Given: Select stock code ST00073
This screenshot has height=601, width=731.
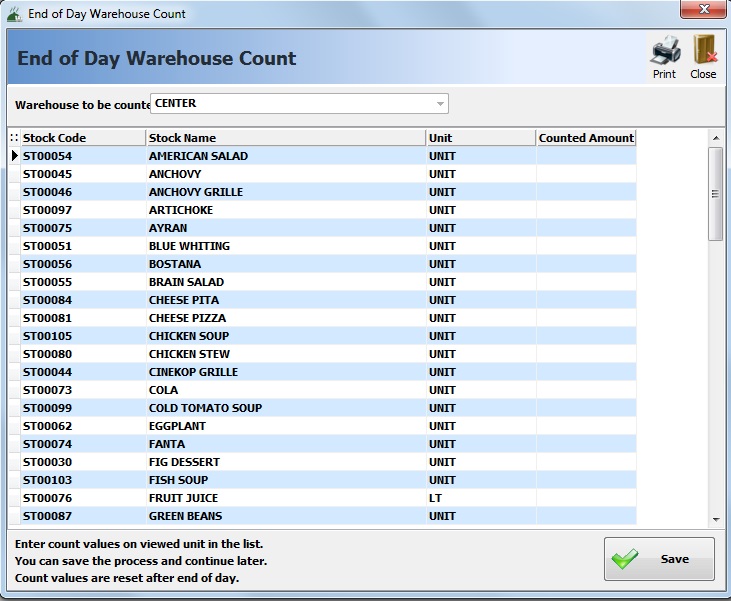Looking at the screenshot, I should tap(48, 390).
